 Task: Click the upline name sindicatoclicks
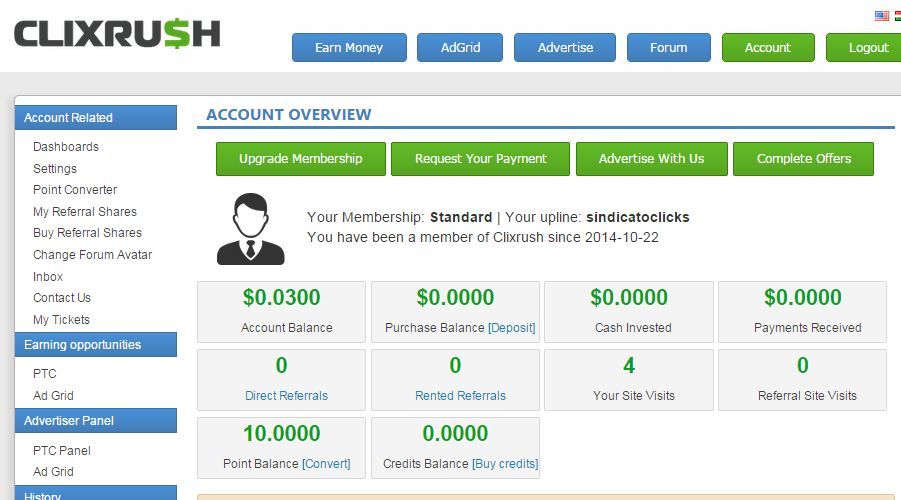638,217
